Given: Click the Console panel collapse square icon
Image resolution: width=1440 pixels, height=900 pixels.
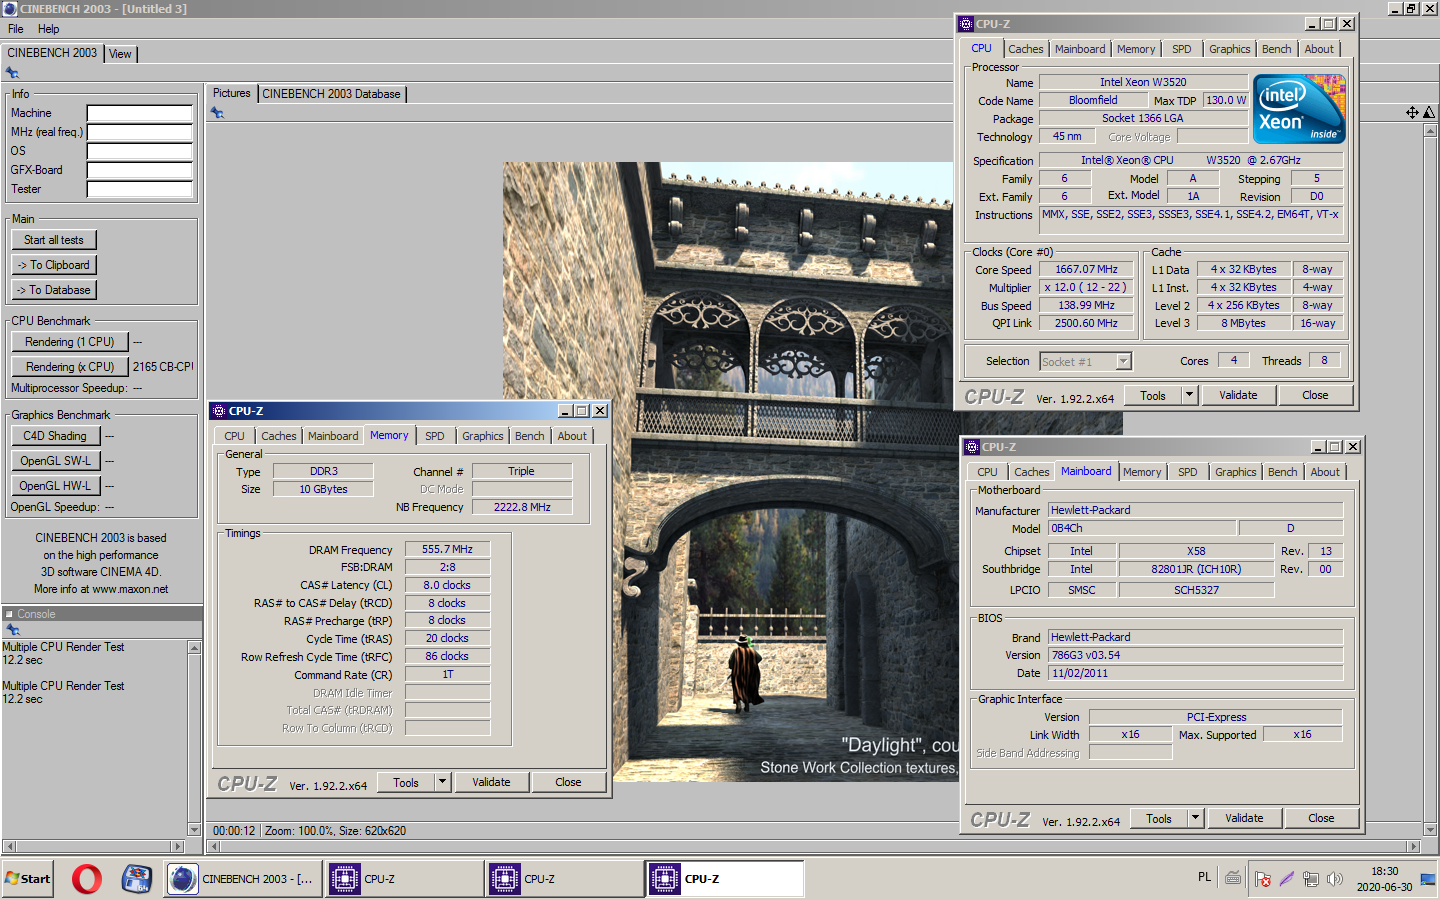Looking at the screenshot, I should click(10, 614).
